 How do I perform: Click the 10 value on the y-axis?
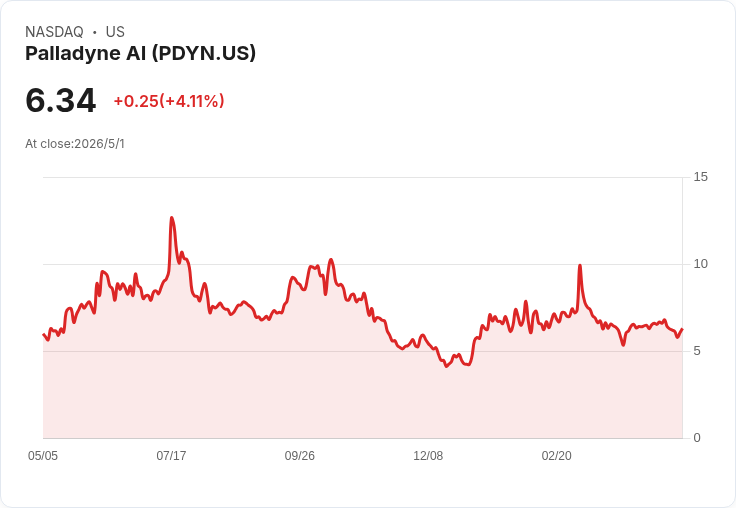pyautogui.click(x=700, y=264)
